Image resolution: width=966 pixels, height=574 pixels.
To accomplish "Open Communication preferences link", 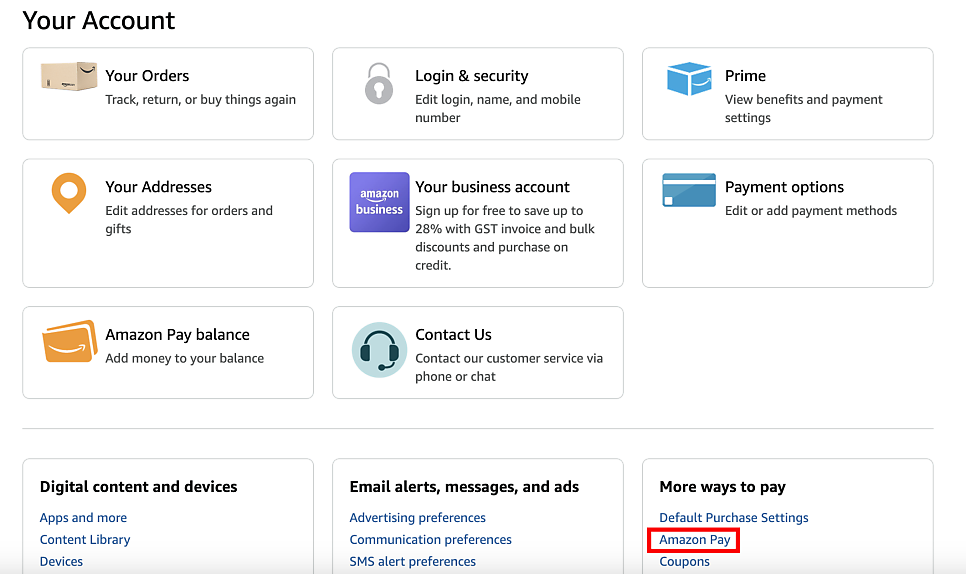I will click(431, 540).
